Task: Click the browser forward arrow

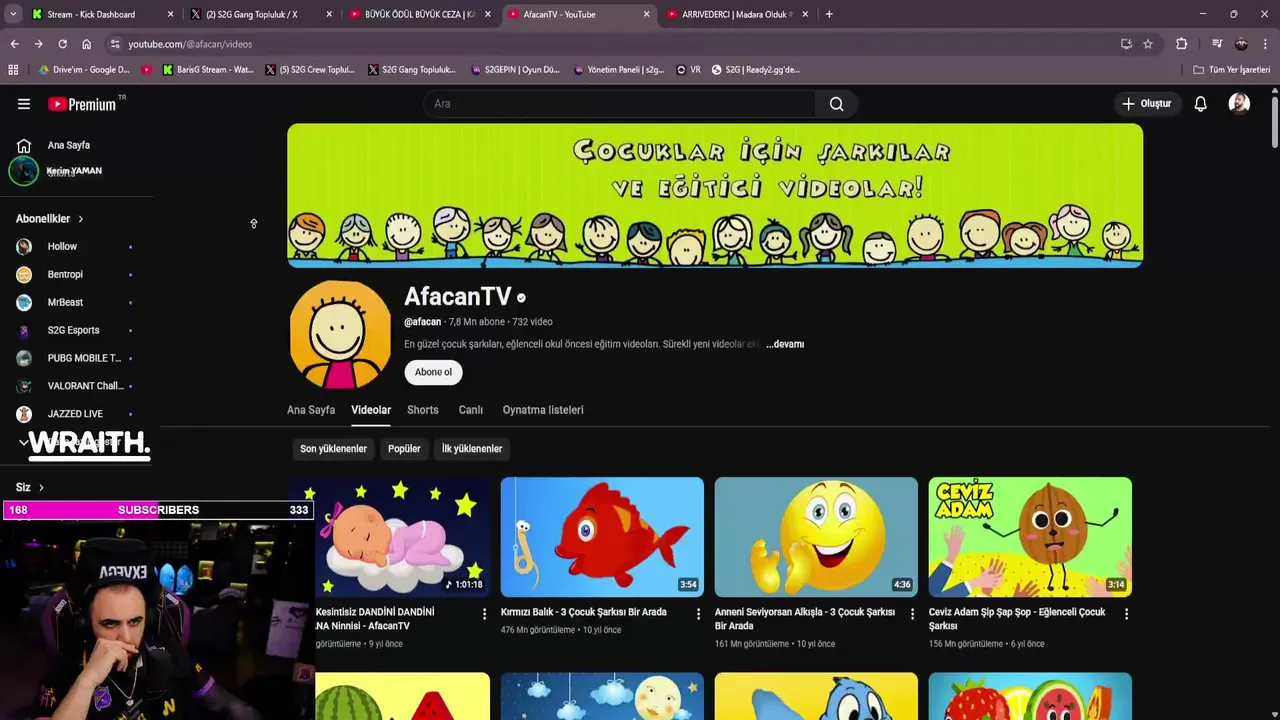Action: coord(38,44)
